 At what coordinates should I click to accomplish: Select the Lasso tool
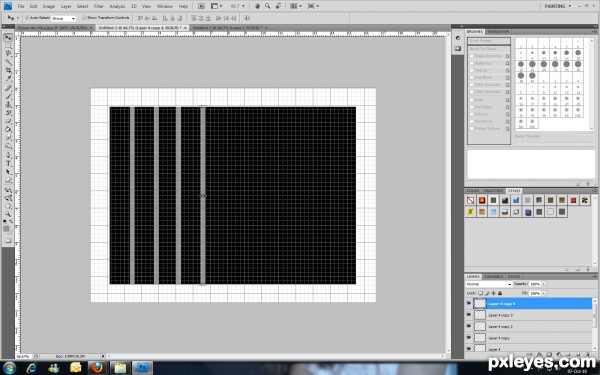pos(8,54)
